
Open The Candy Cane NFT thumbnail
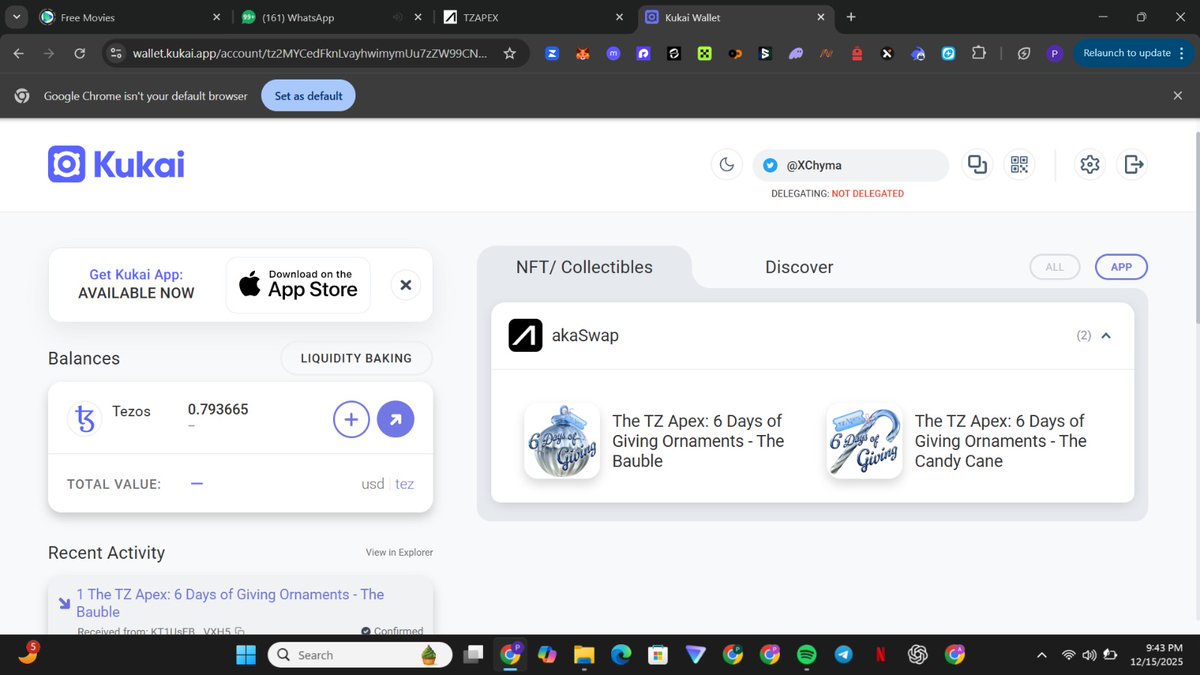point(865,441)
